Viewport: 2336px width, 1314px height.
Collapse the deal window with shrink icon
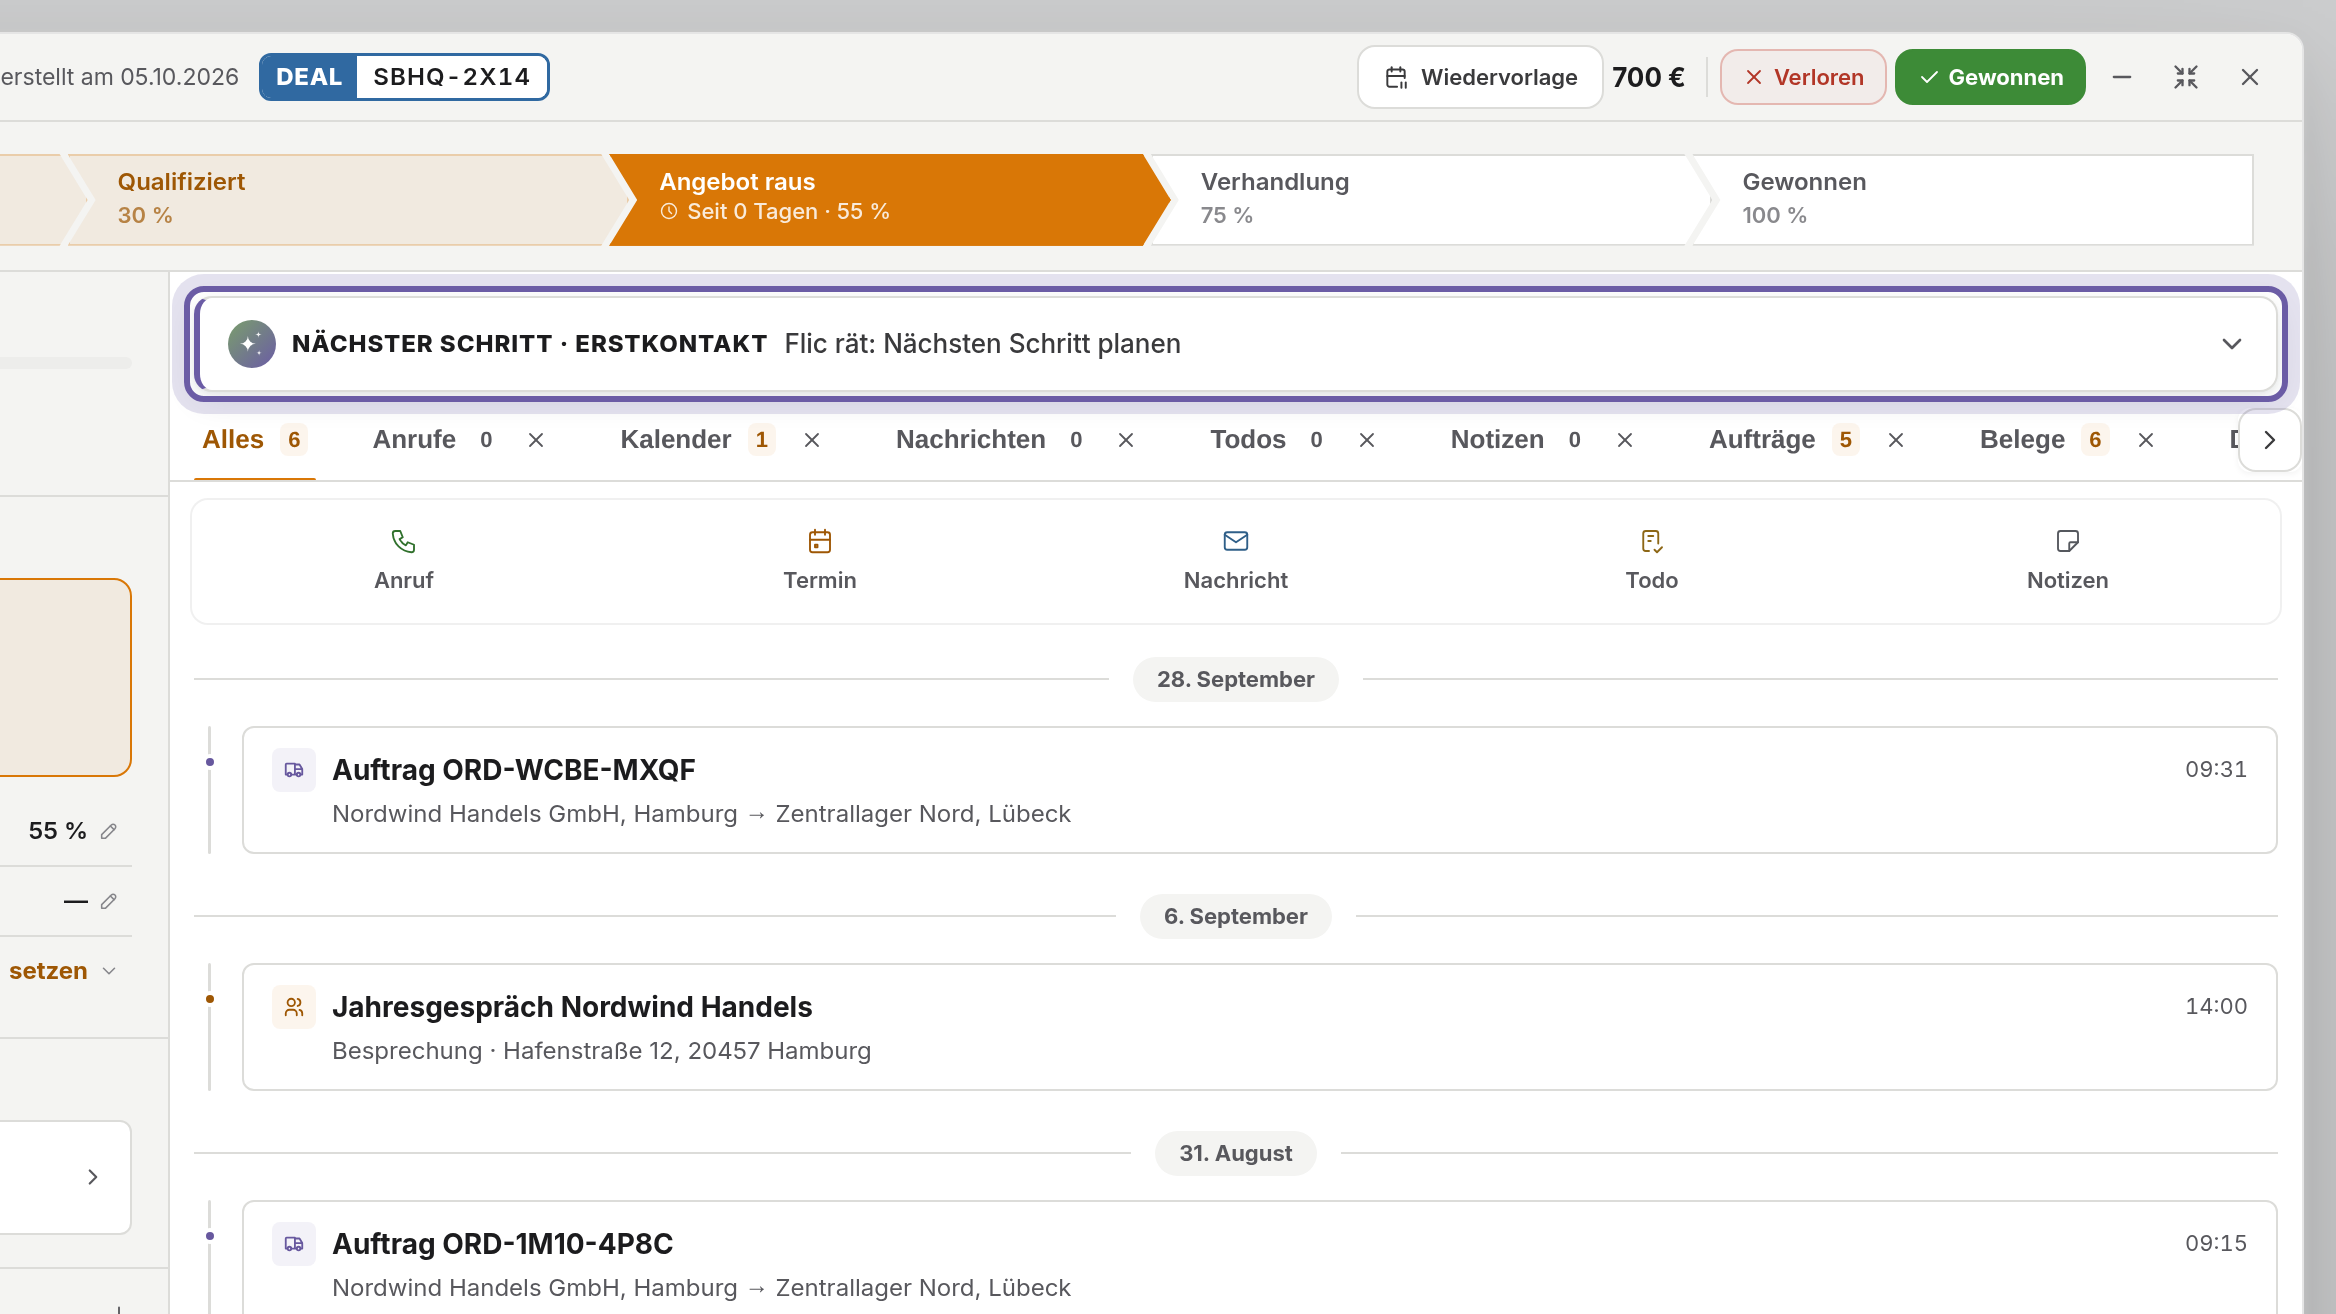pos(2186,77)
